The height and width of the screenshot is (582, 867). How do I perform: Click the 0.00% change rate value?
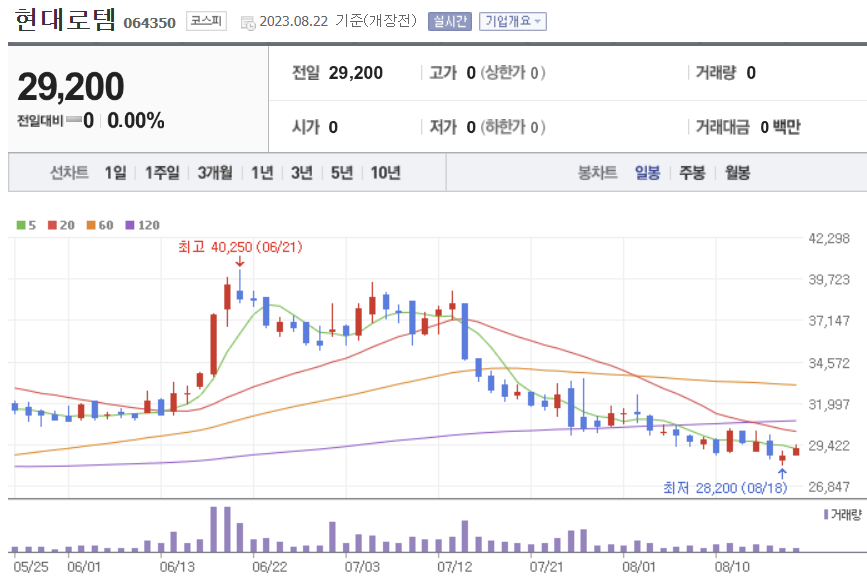(x=136, y=120)
